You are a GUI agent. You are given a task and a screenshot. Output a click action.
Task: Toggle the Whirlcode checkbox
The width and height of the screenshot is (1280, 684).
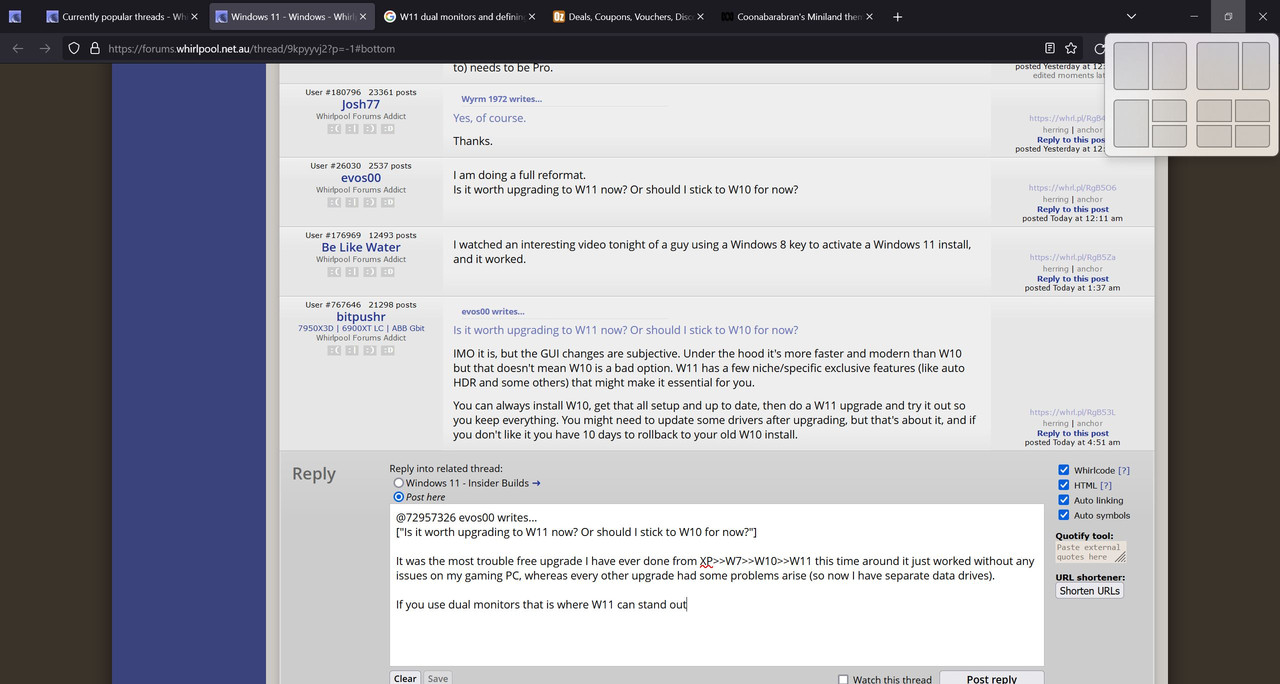tap(1064, 470)
